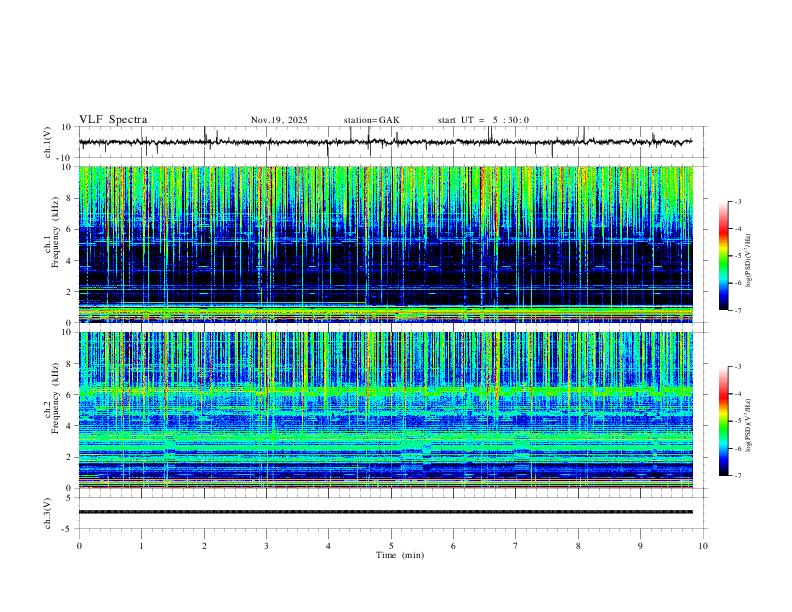The height and width of the screenshot is (612, 792).
Task: Click the time axis tick label '5'
Action: (x=391, y=546)
